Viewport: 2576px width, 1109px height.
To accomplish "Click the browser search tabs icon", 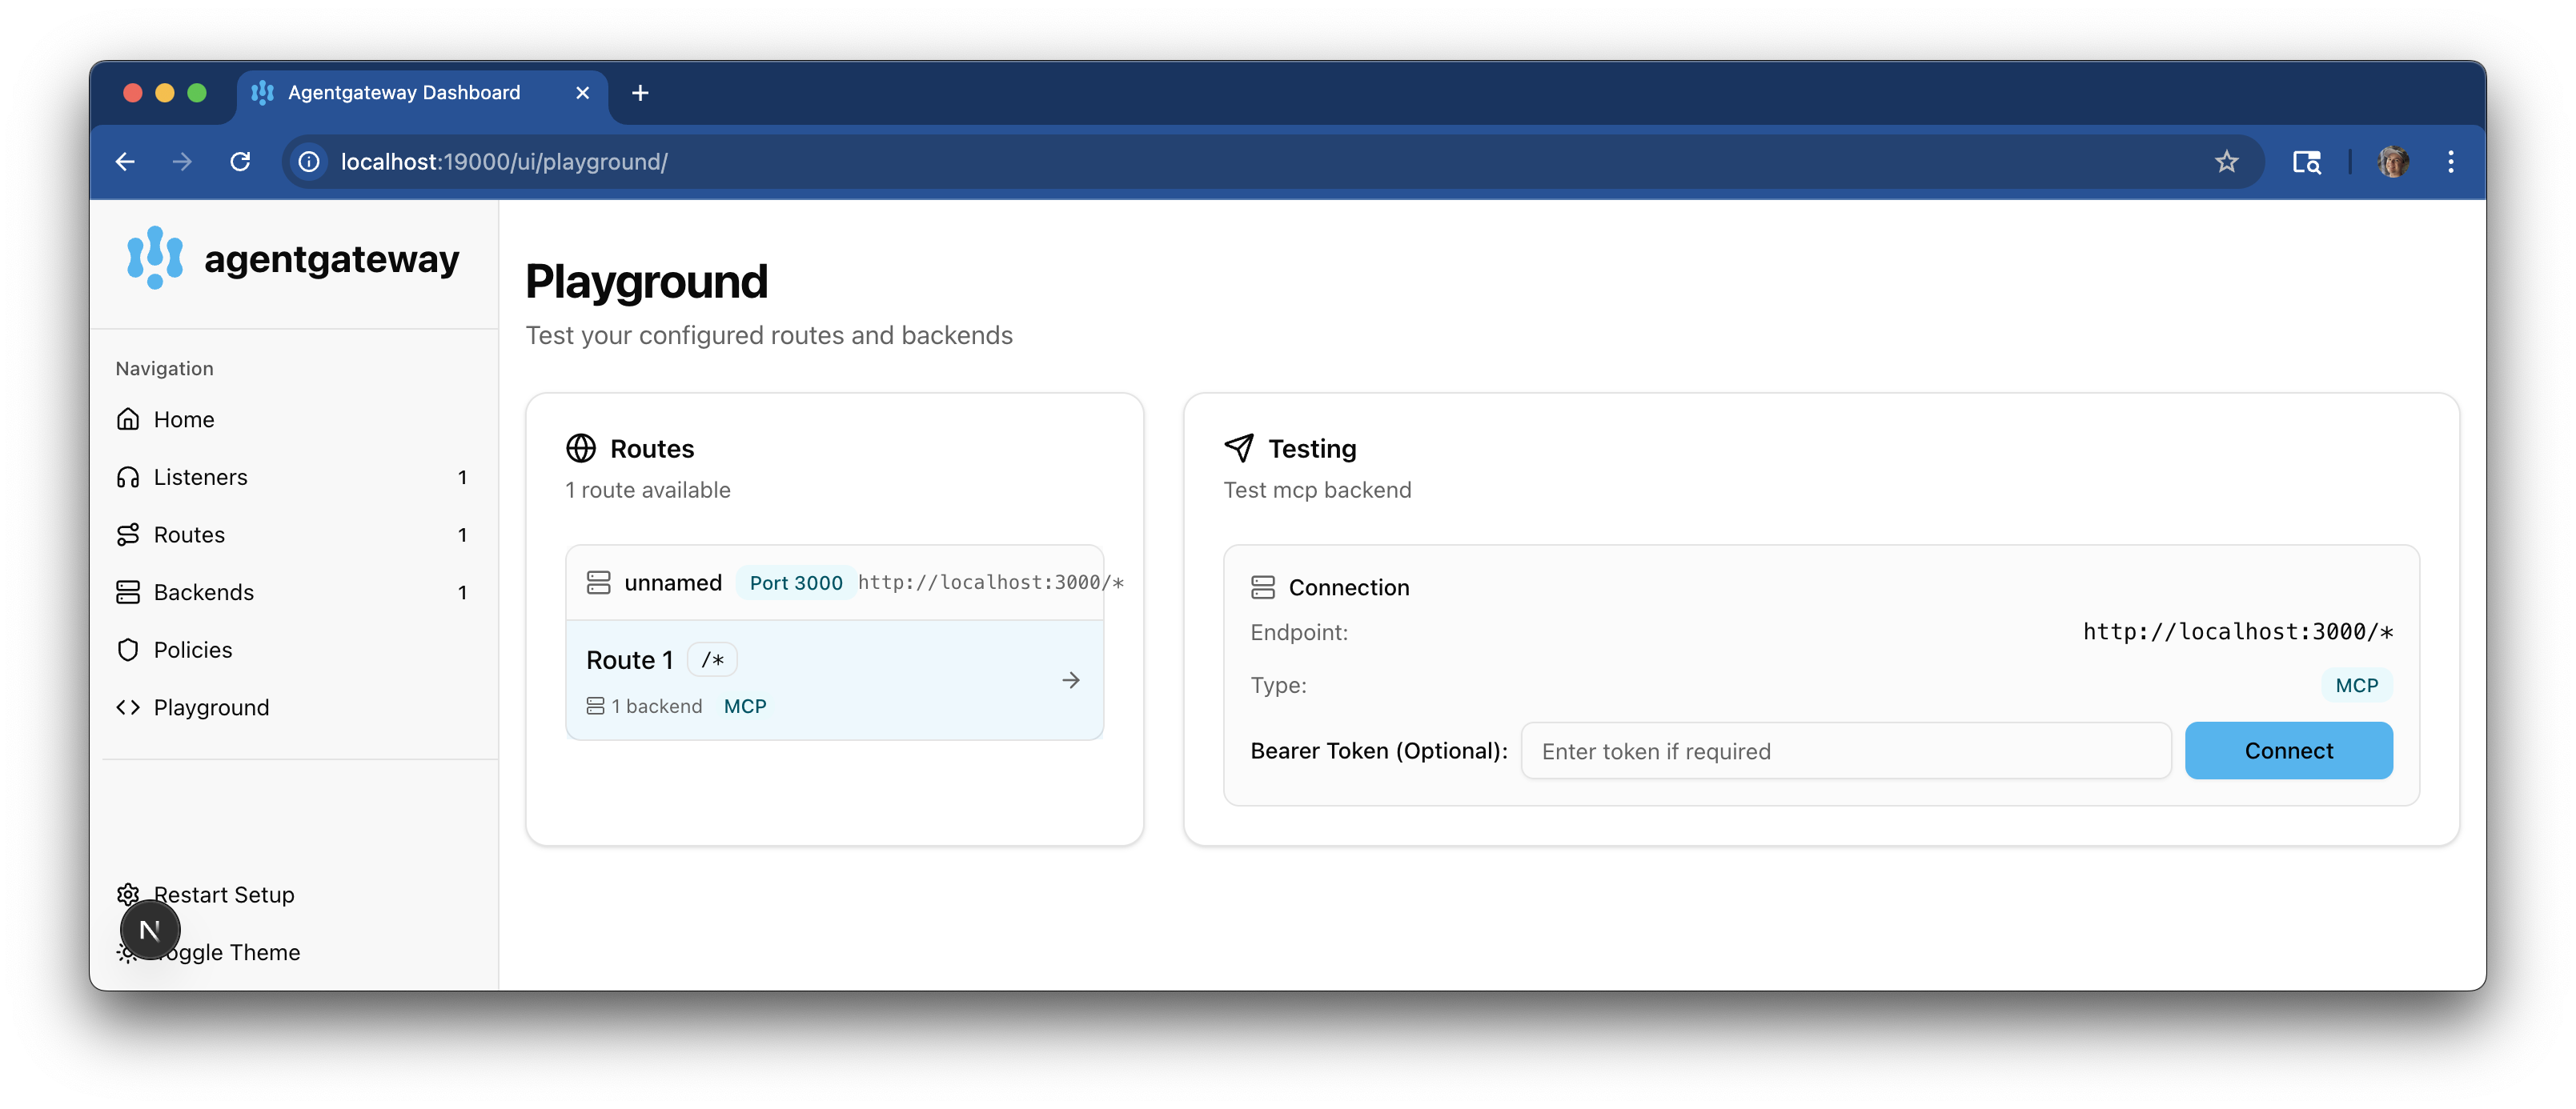I will pyautogui.click(x=2306, y=162).
